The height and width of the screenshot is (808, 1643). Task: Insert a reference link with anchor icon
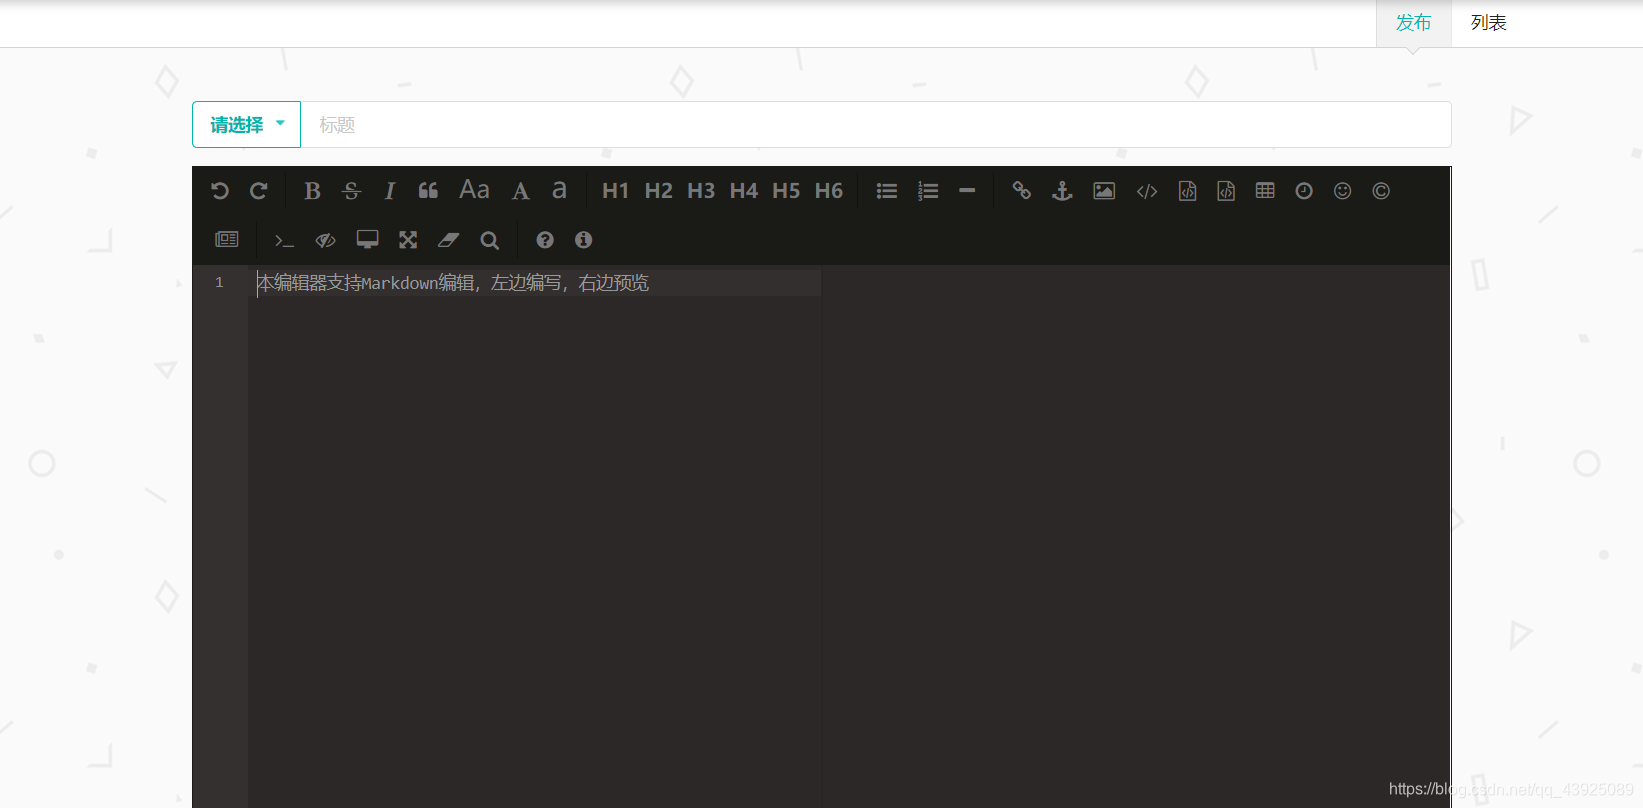click(1062, 191)
